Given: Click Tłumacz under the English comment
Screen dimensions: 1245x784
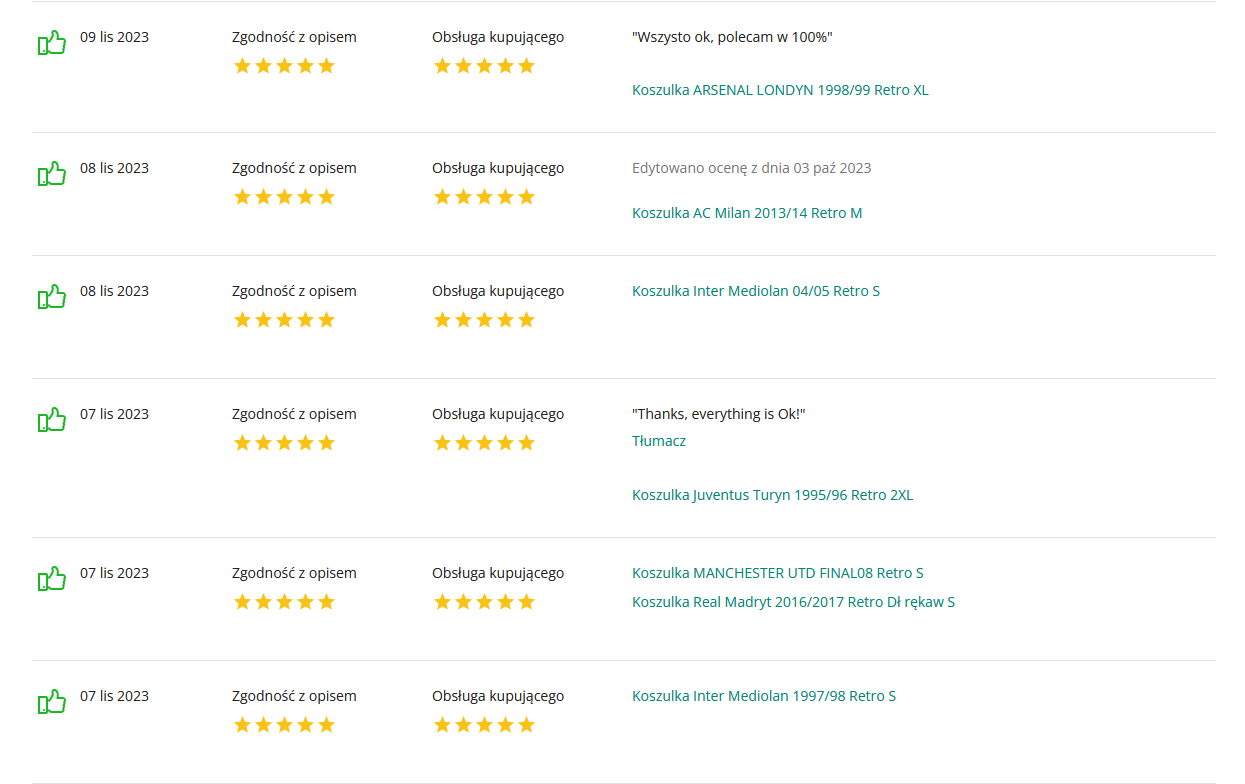Looking at the screenshot, I should pos(659,441).
